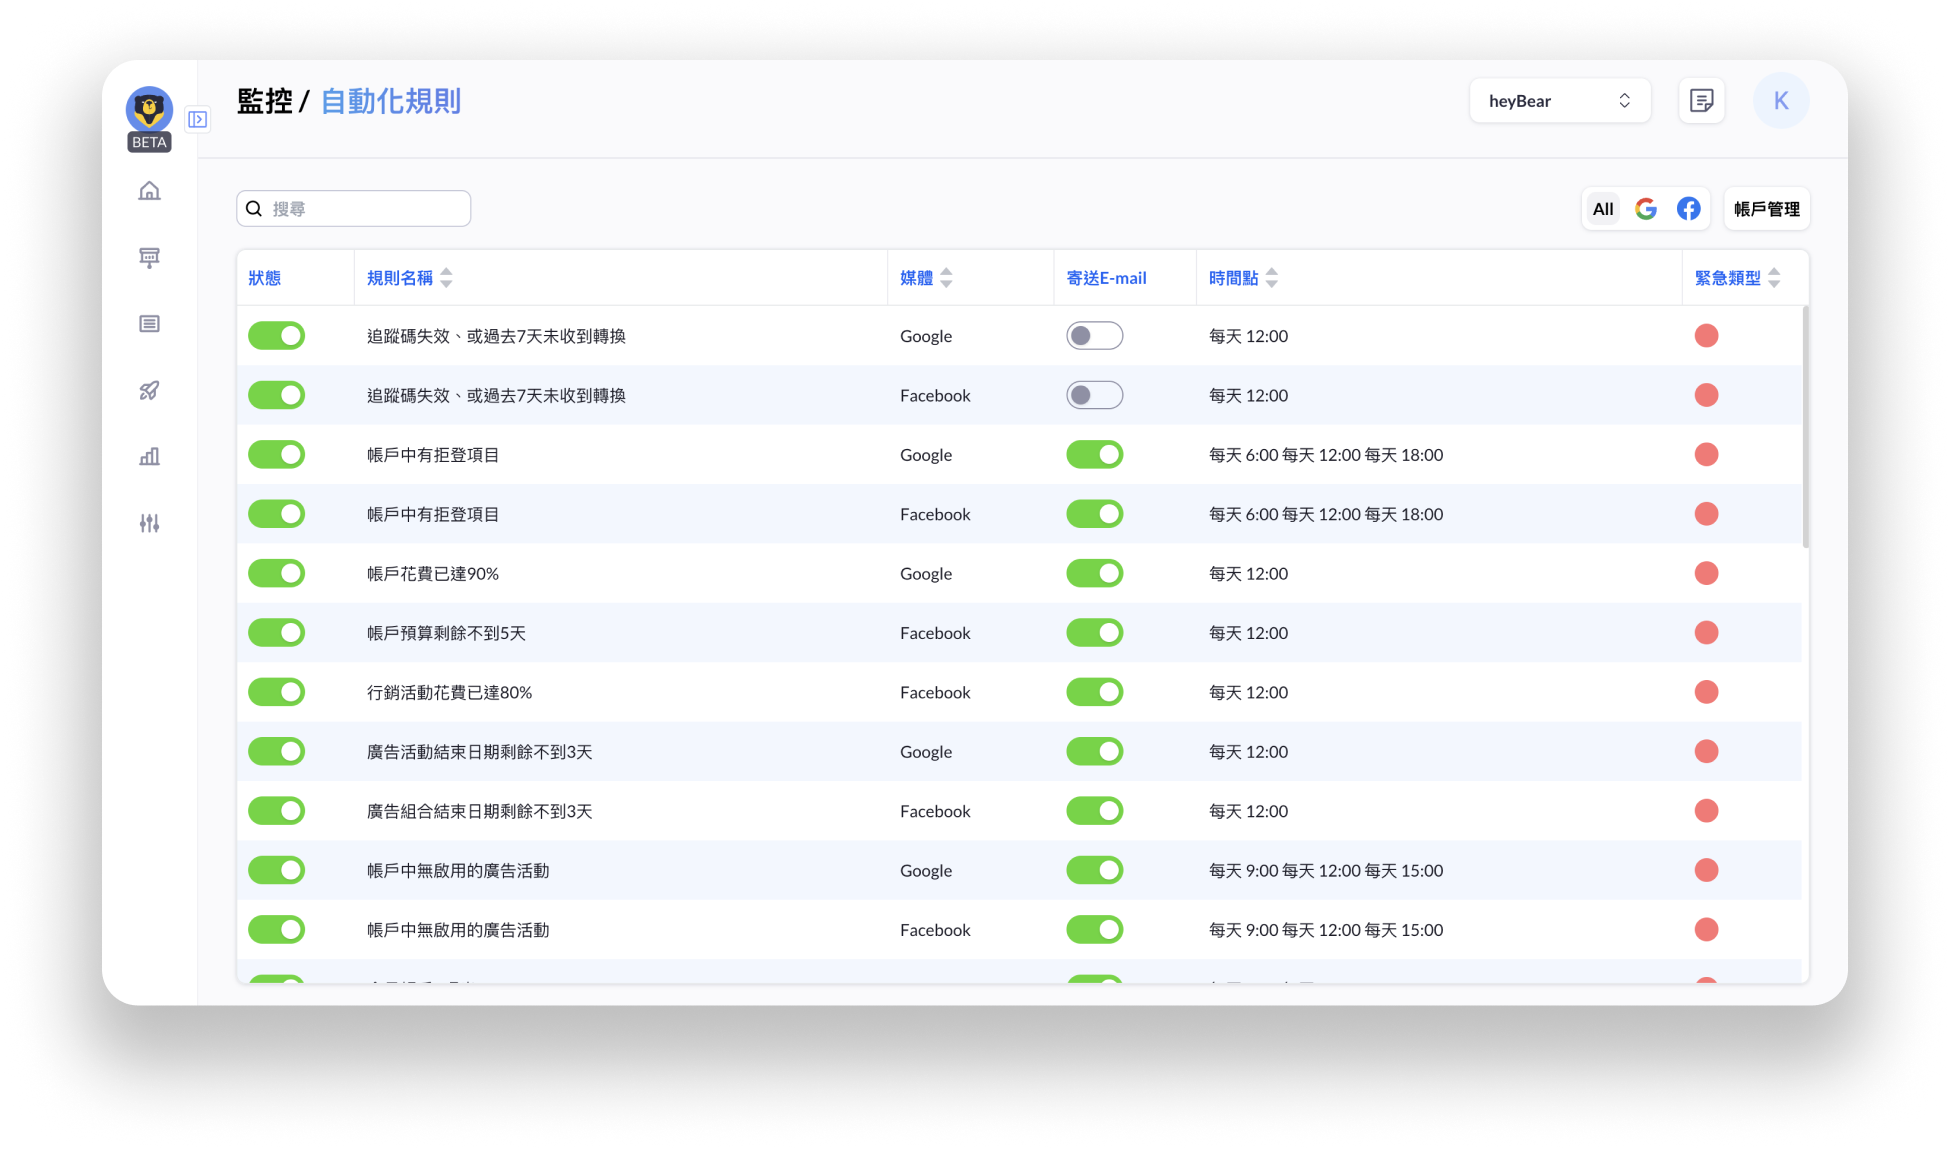Click the sliders settings sidebar icon
The height and width of the screenshot is (1150, 1950).
pyautogui.click(x=149, y=523)
